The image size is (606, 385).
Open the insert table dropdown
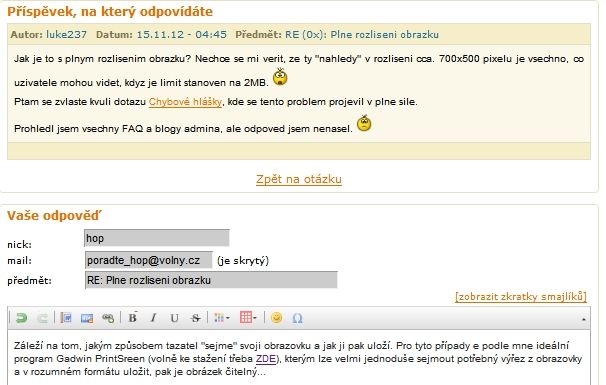[248, 317]
